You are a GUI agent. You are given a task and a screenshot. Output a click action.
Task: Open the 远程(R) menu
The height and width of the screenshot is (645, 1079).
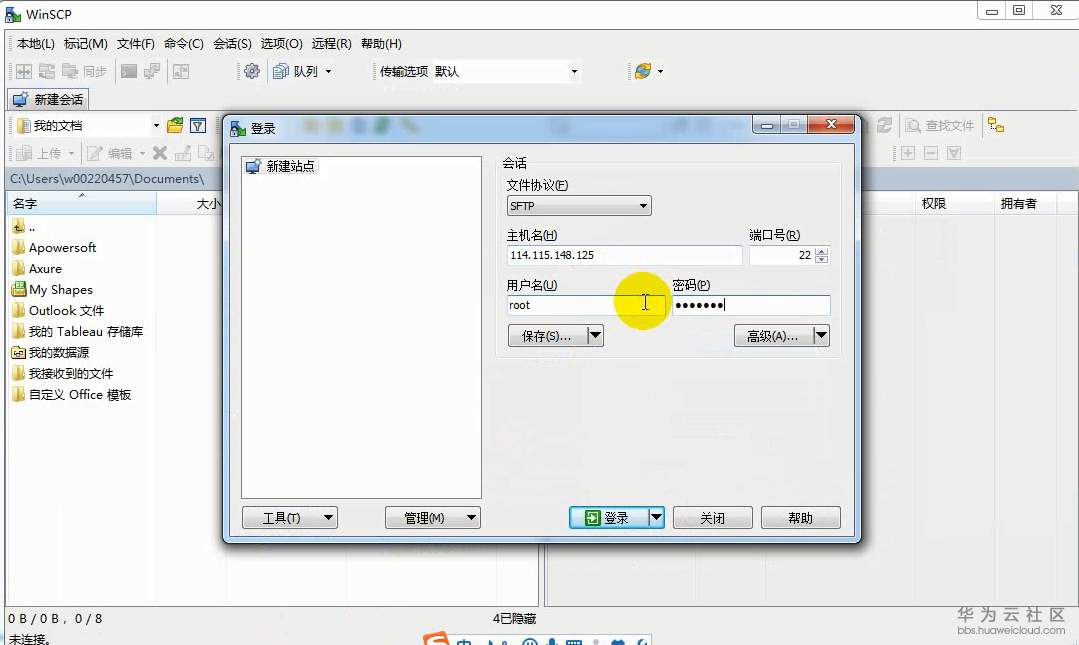tap(331, 44)
